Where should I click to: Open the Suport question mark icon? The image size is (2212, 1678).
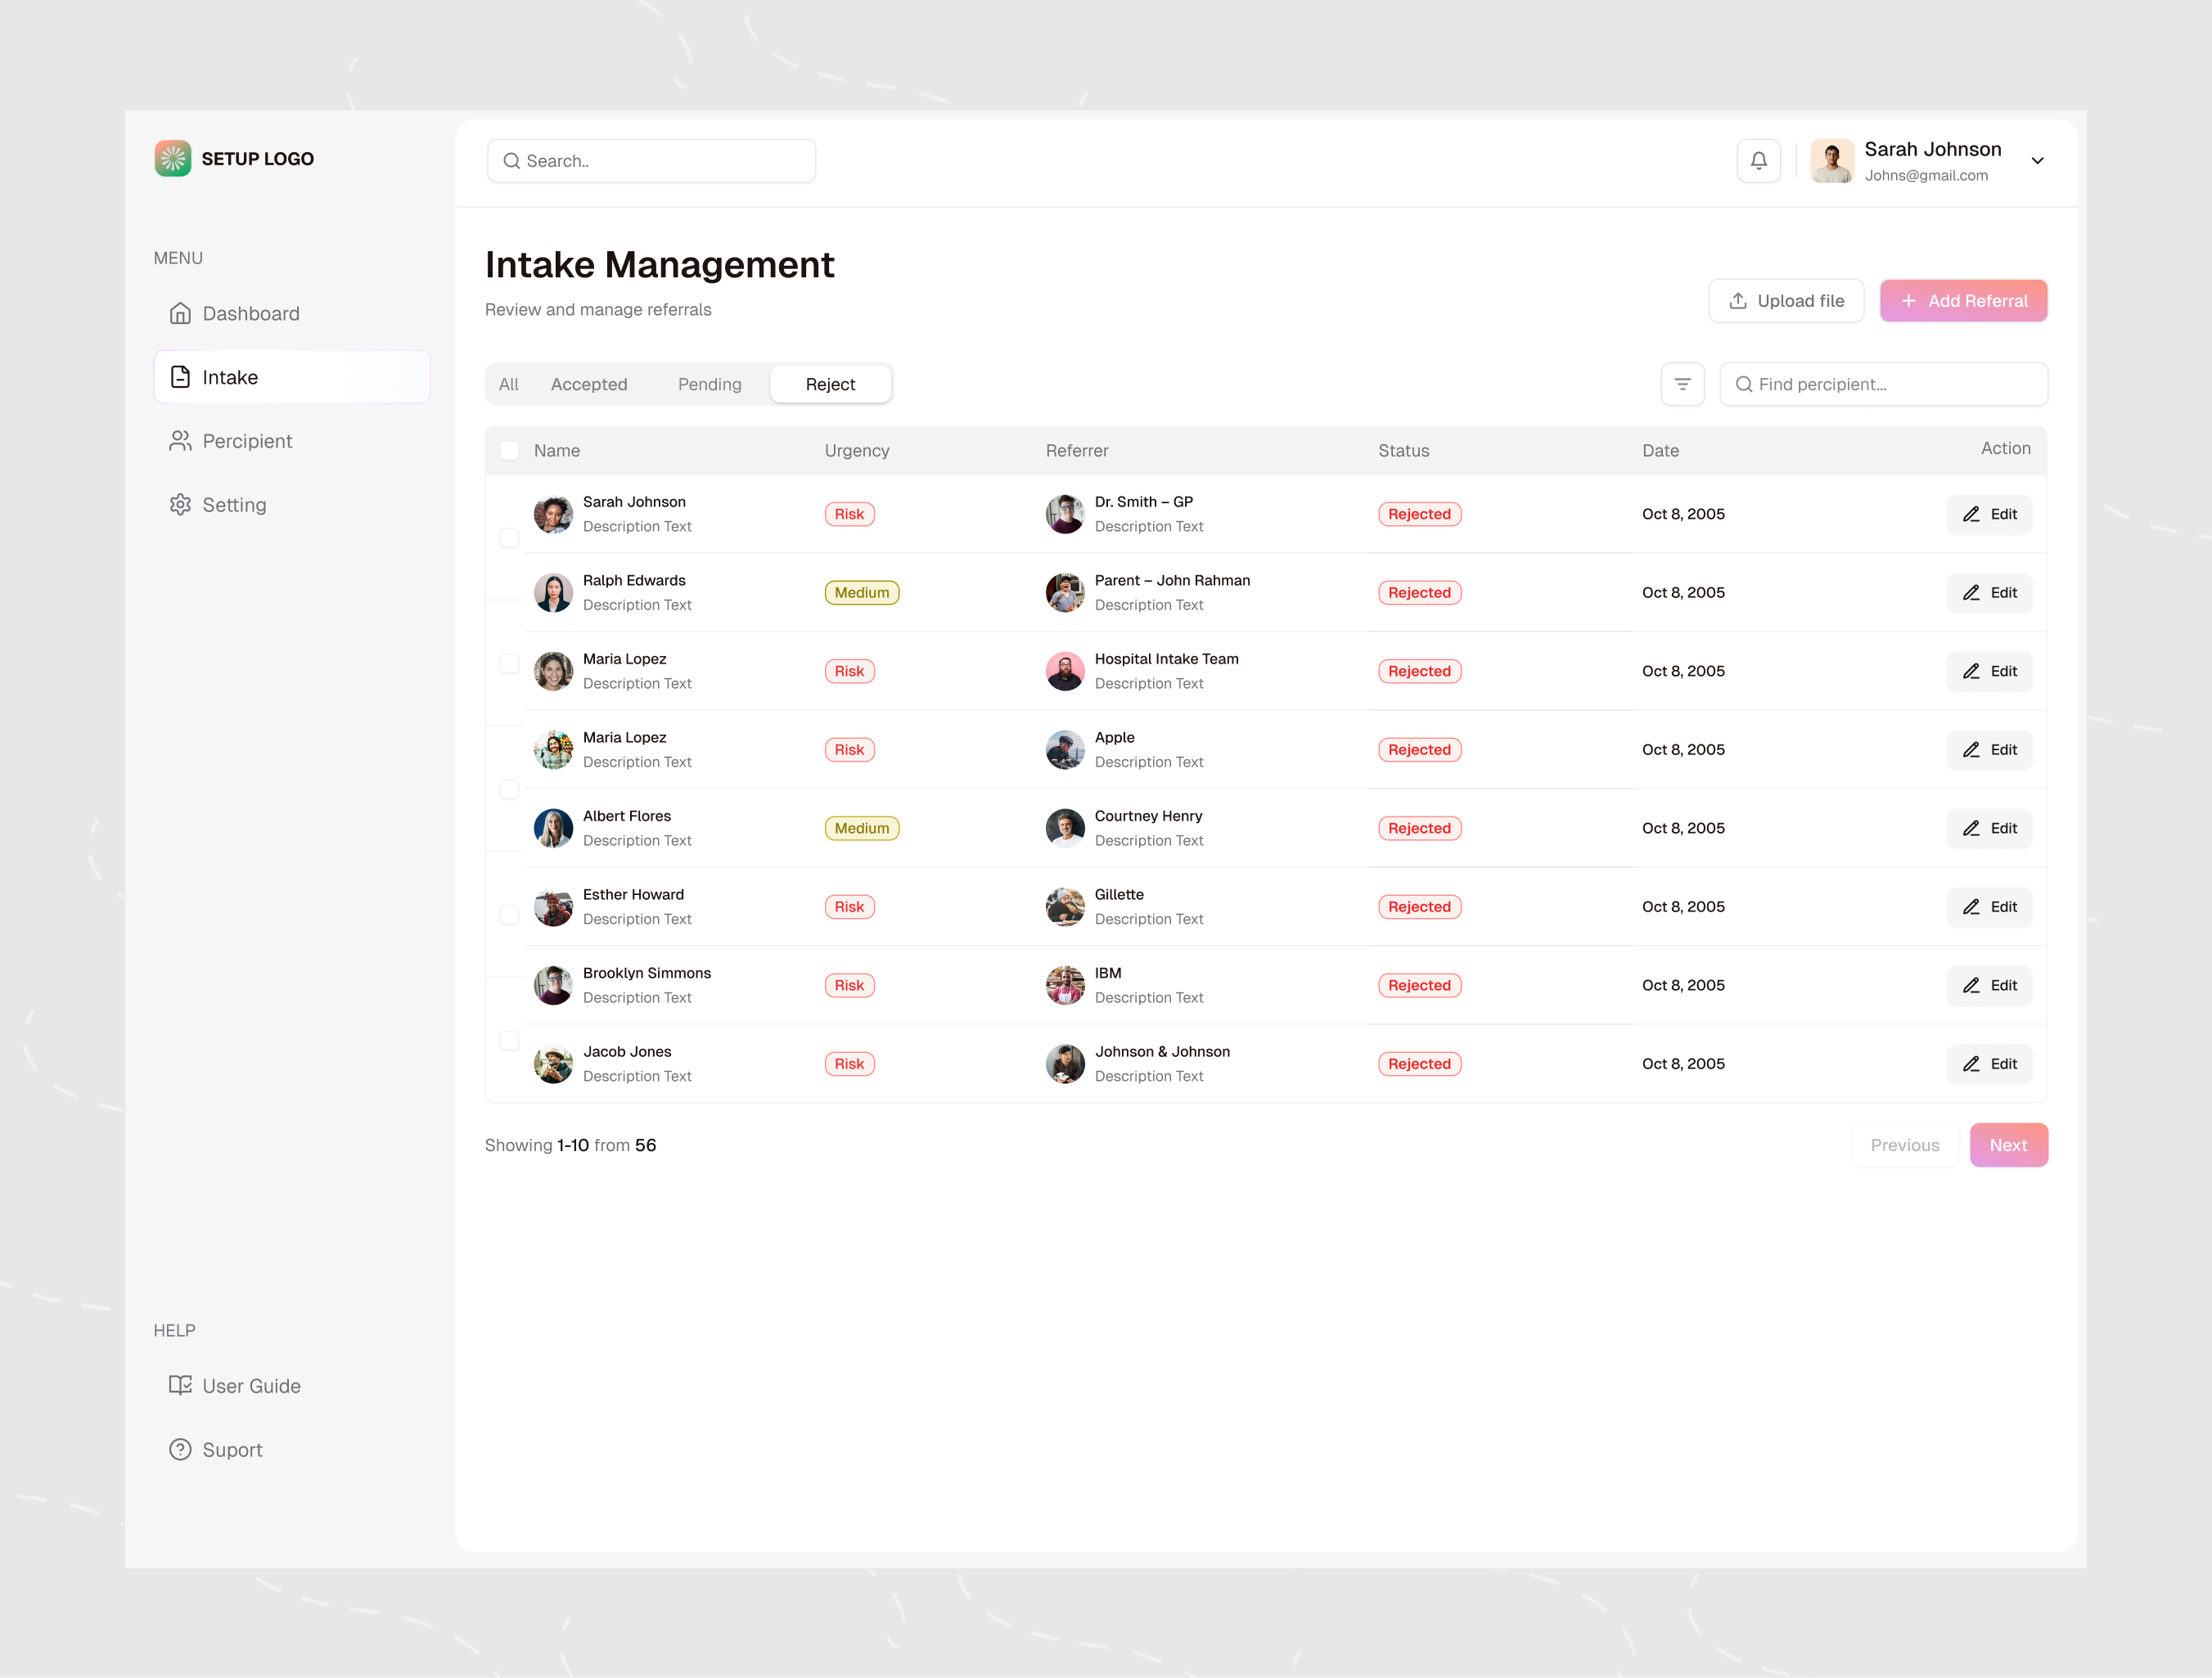(x=181, y=1449)
